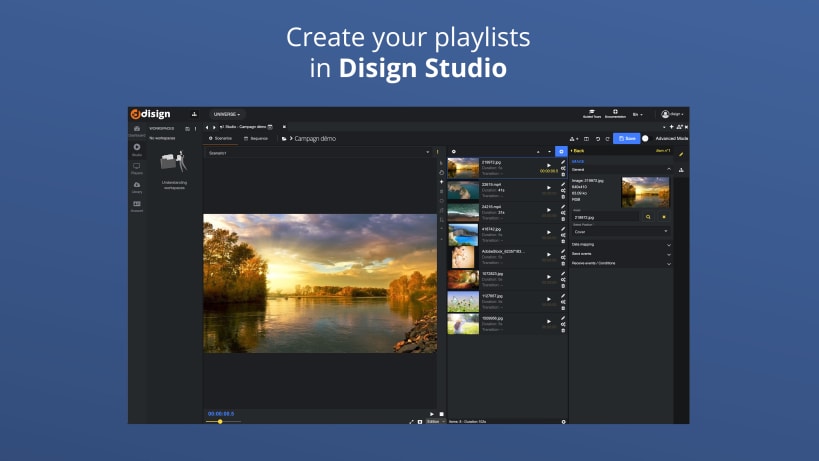Play the AdobeStock playlist item
Image resolution: width=819 pixels, height=461 pixels.
[548, 254]
